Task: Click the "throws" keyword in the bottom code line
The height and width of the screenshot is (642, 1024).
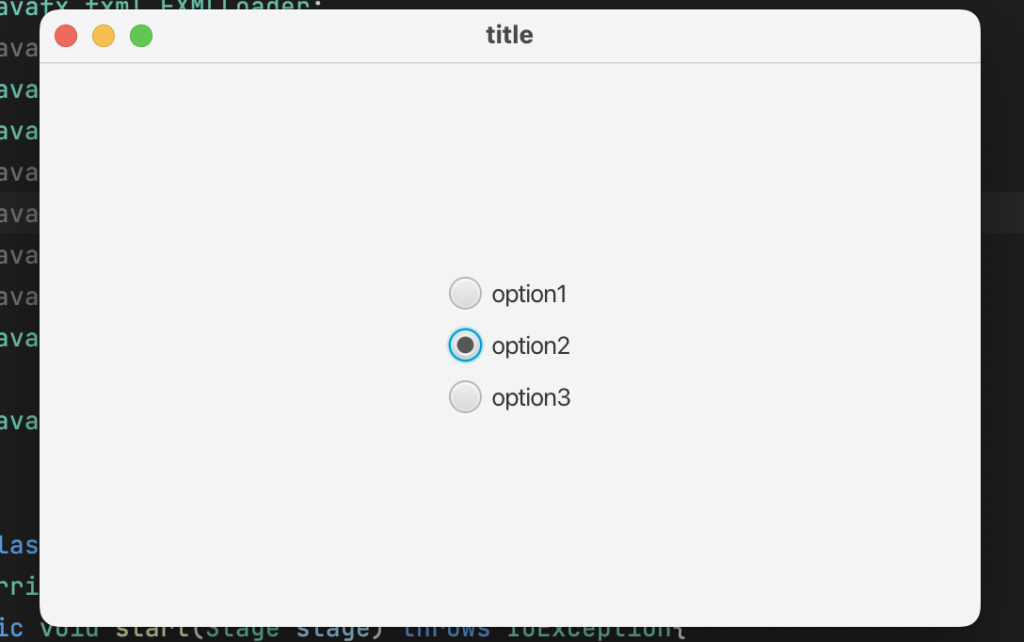Action: coord(447,632)
